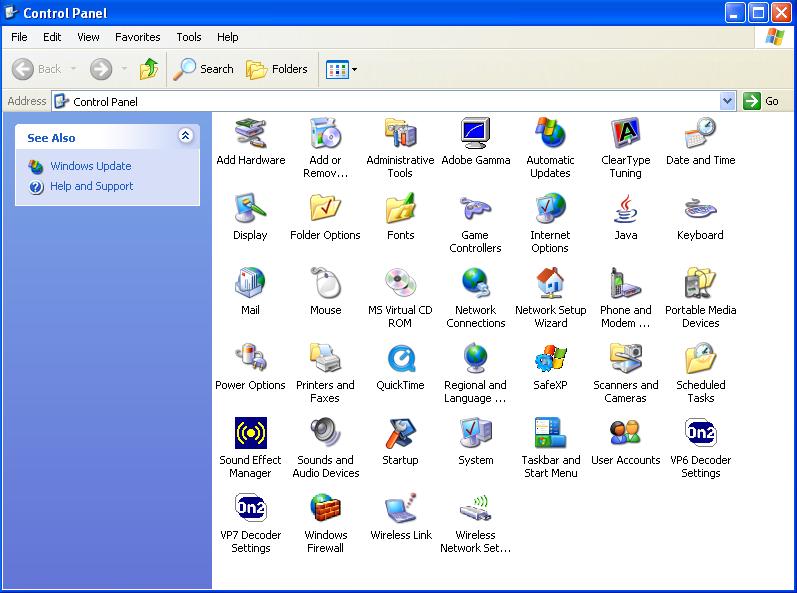Image resolution: width=797 pixels, height=593 pixels.
Task: Select ClearType Tuning icon
Action: point(626,134)
